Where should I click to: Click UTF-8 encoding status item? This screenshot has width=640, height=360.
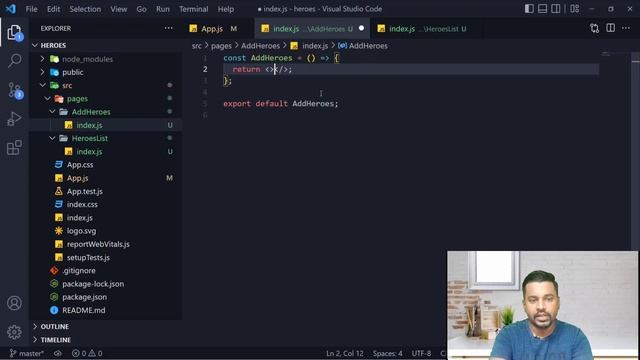421,353
